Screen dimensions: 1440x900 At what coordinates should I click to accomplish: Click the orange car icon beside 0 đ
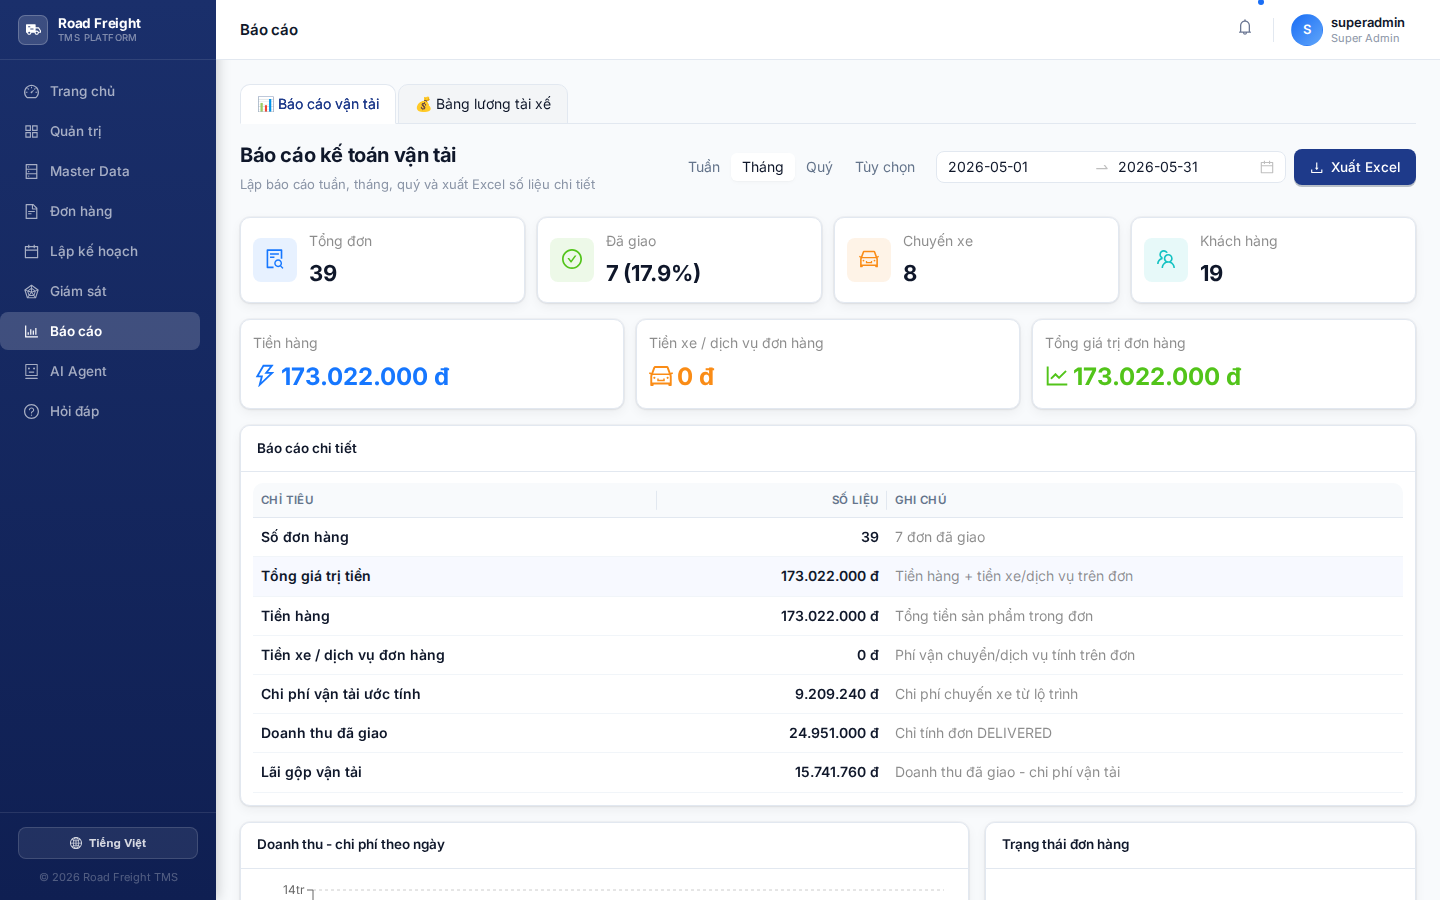(661, 376)
